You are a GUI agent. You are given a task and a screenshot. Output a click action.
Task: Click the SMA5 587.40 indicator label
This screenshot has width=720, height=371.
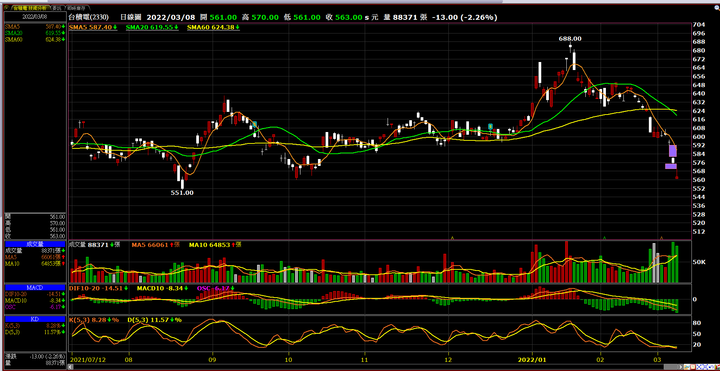click(93, 28)
